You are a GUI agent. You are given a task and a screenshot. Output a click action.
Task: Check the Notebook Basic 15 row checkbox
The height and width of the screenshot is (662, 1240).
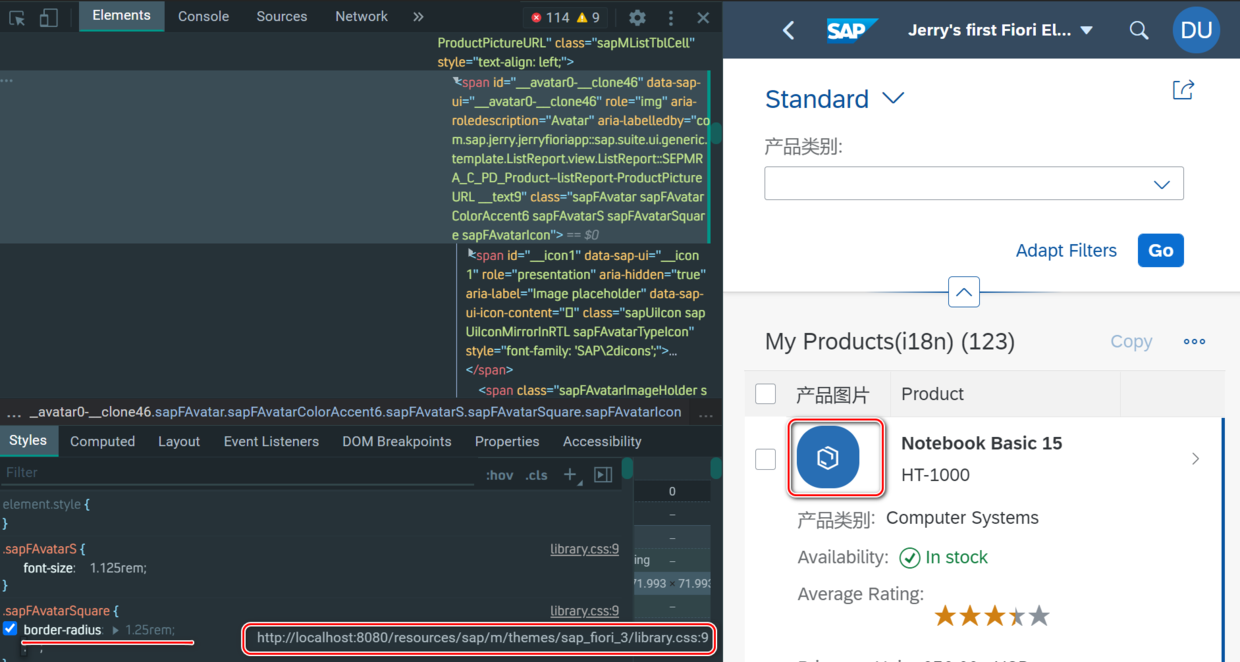click(x=766, y=459)
